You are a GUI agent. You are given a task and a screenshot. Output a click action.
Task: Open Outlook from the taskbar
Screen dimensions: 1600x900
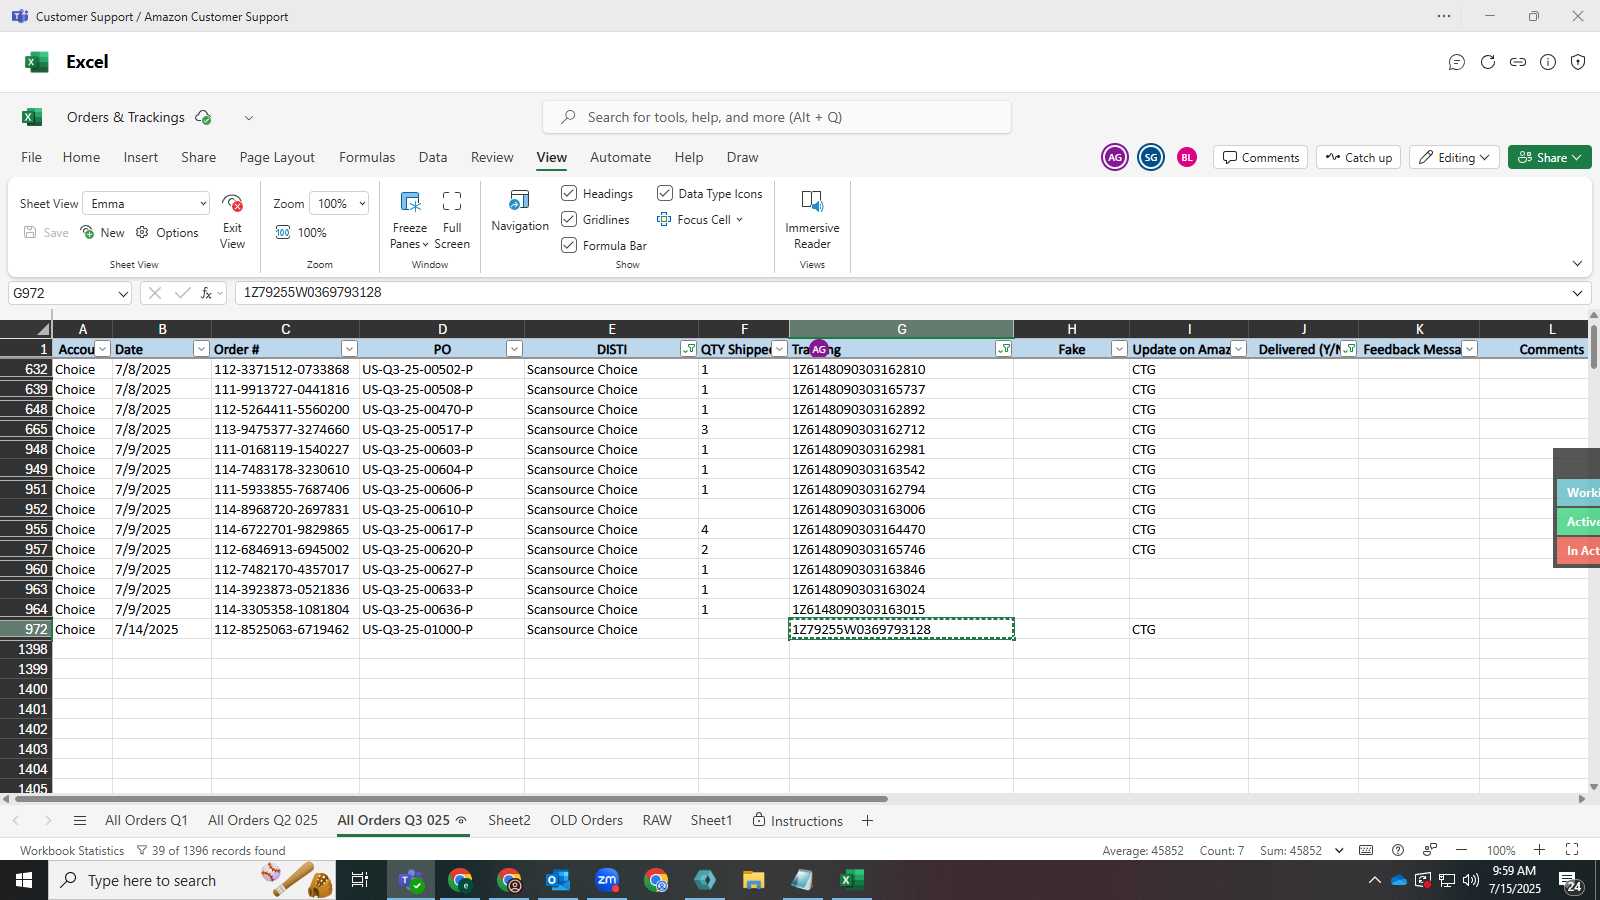point(558,880)
